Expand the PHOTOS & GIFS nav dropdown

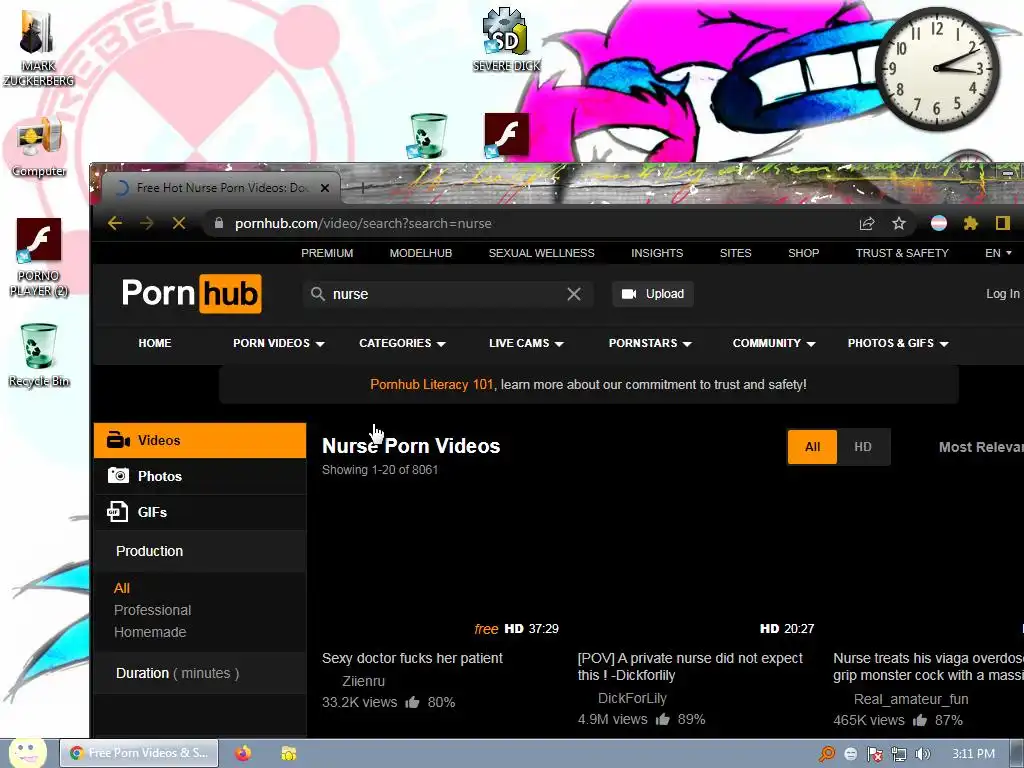click(898, 343)
